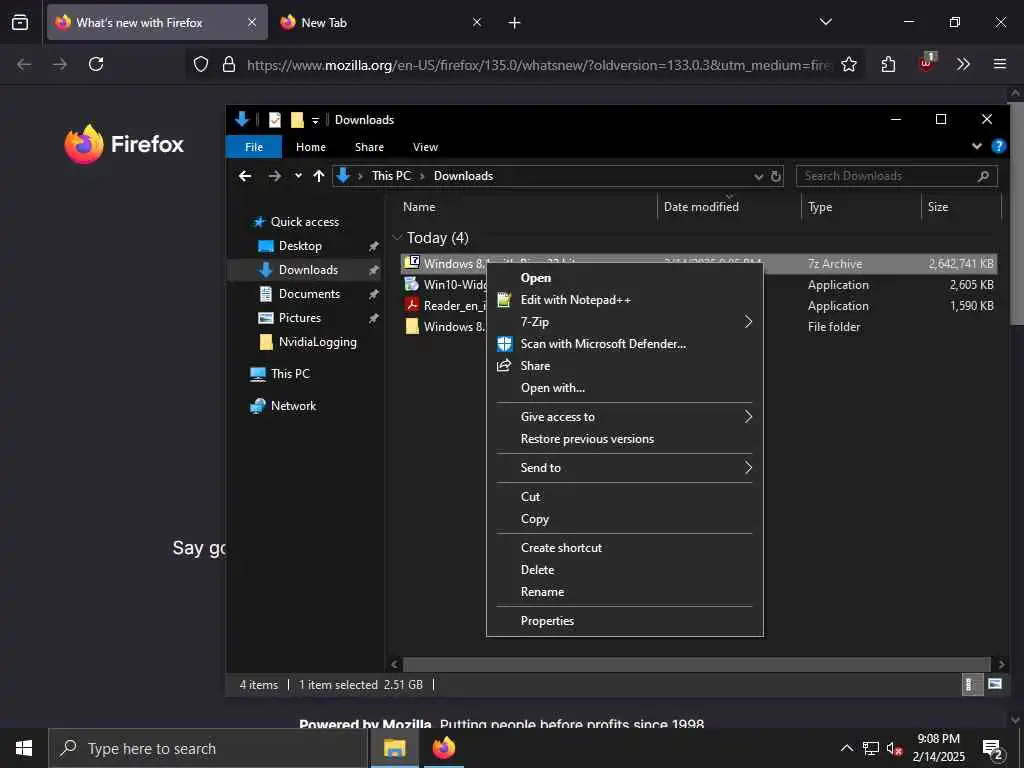Open recent locations dropdown arrow
1024x768 pixels.
pos(298,176)
